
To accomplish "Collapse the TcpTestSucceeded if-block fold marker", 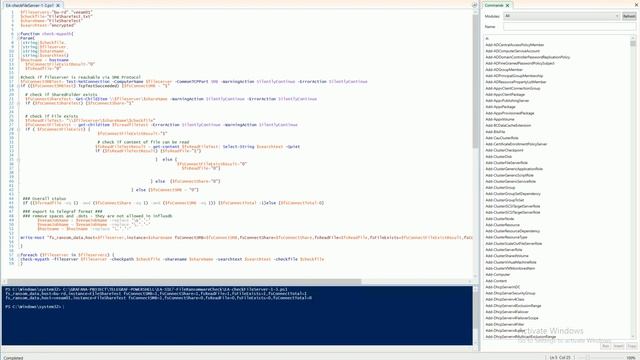I will [18, 86].
